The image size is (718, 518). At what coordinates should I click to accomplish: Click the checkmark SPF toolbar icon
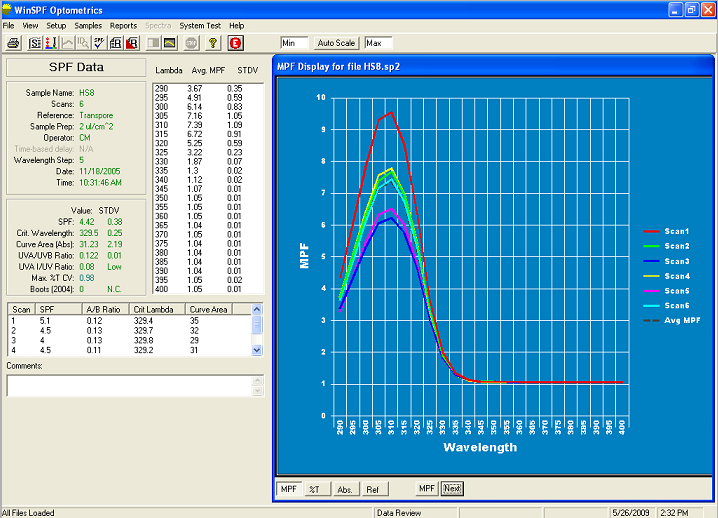[x=98, y=43]
